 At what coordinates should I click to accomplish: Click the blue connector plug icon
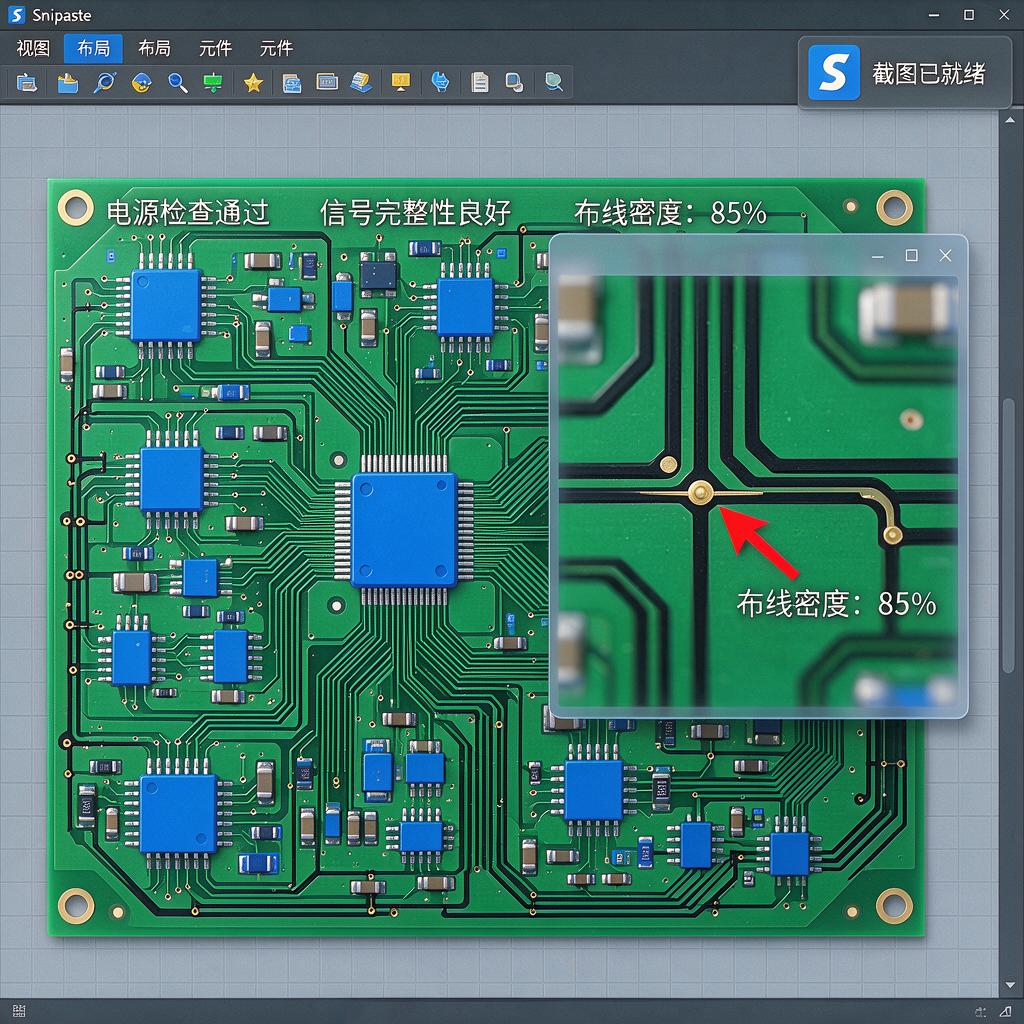[x=440, y=82]
